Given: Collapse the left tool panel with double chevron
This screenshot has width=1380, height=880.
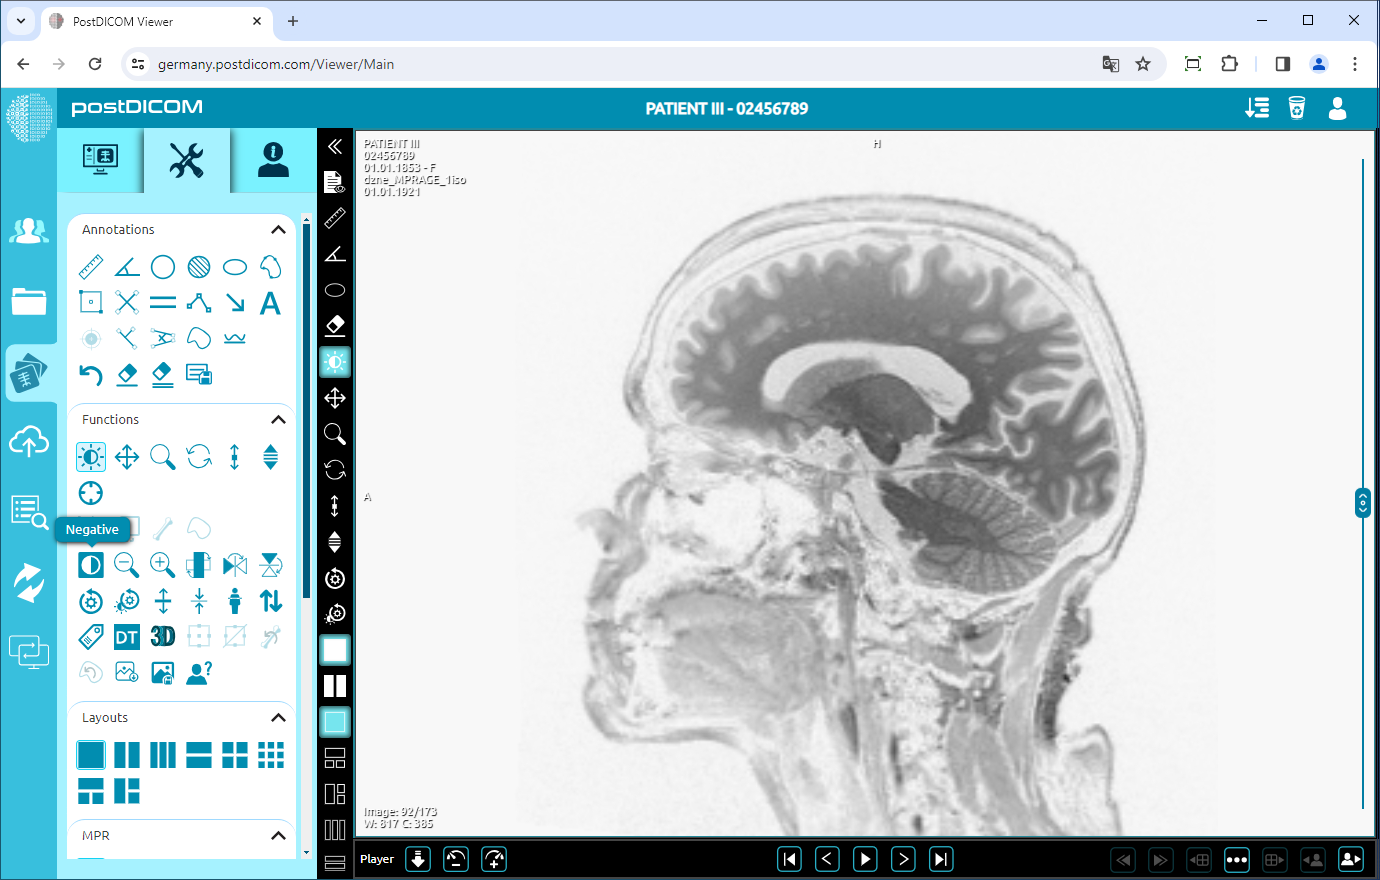Looking at the screenshot, I should pyautogui.click(x=335, y=146).
